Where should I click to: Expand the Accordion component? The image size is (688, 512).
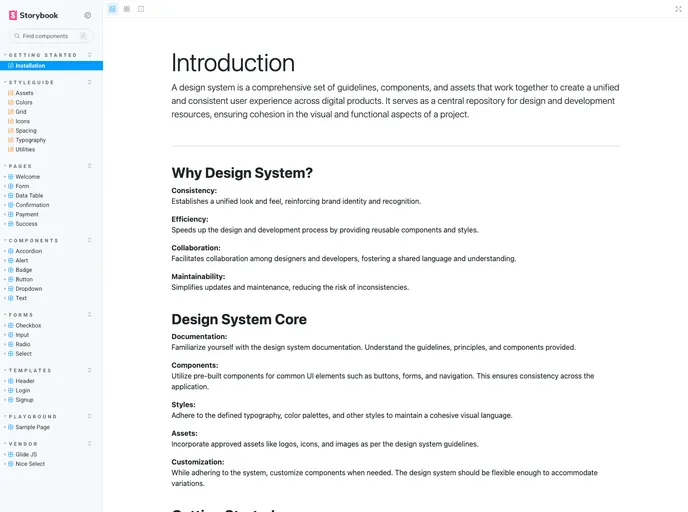click(x=28, y=251)
